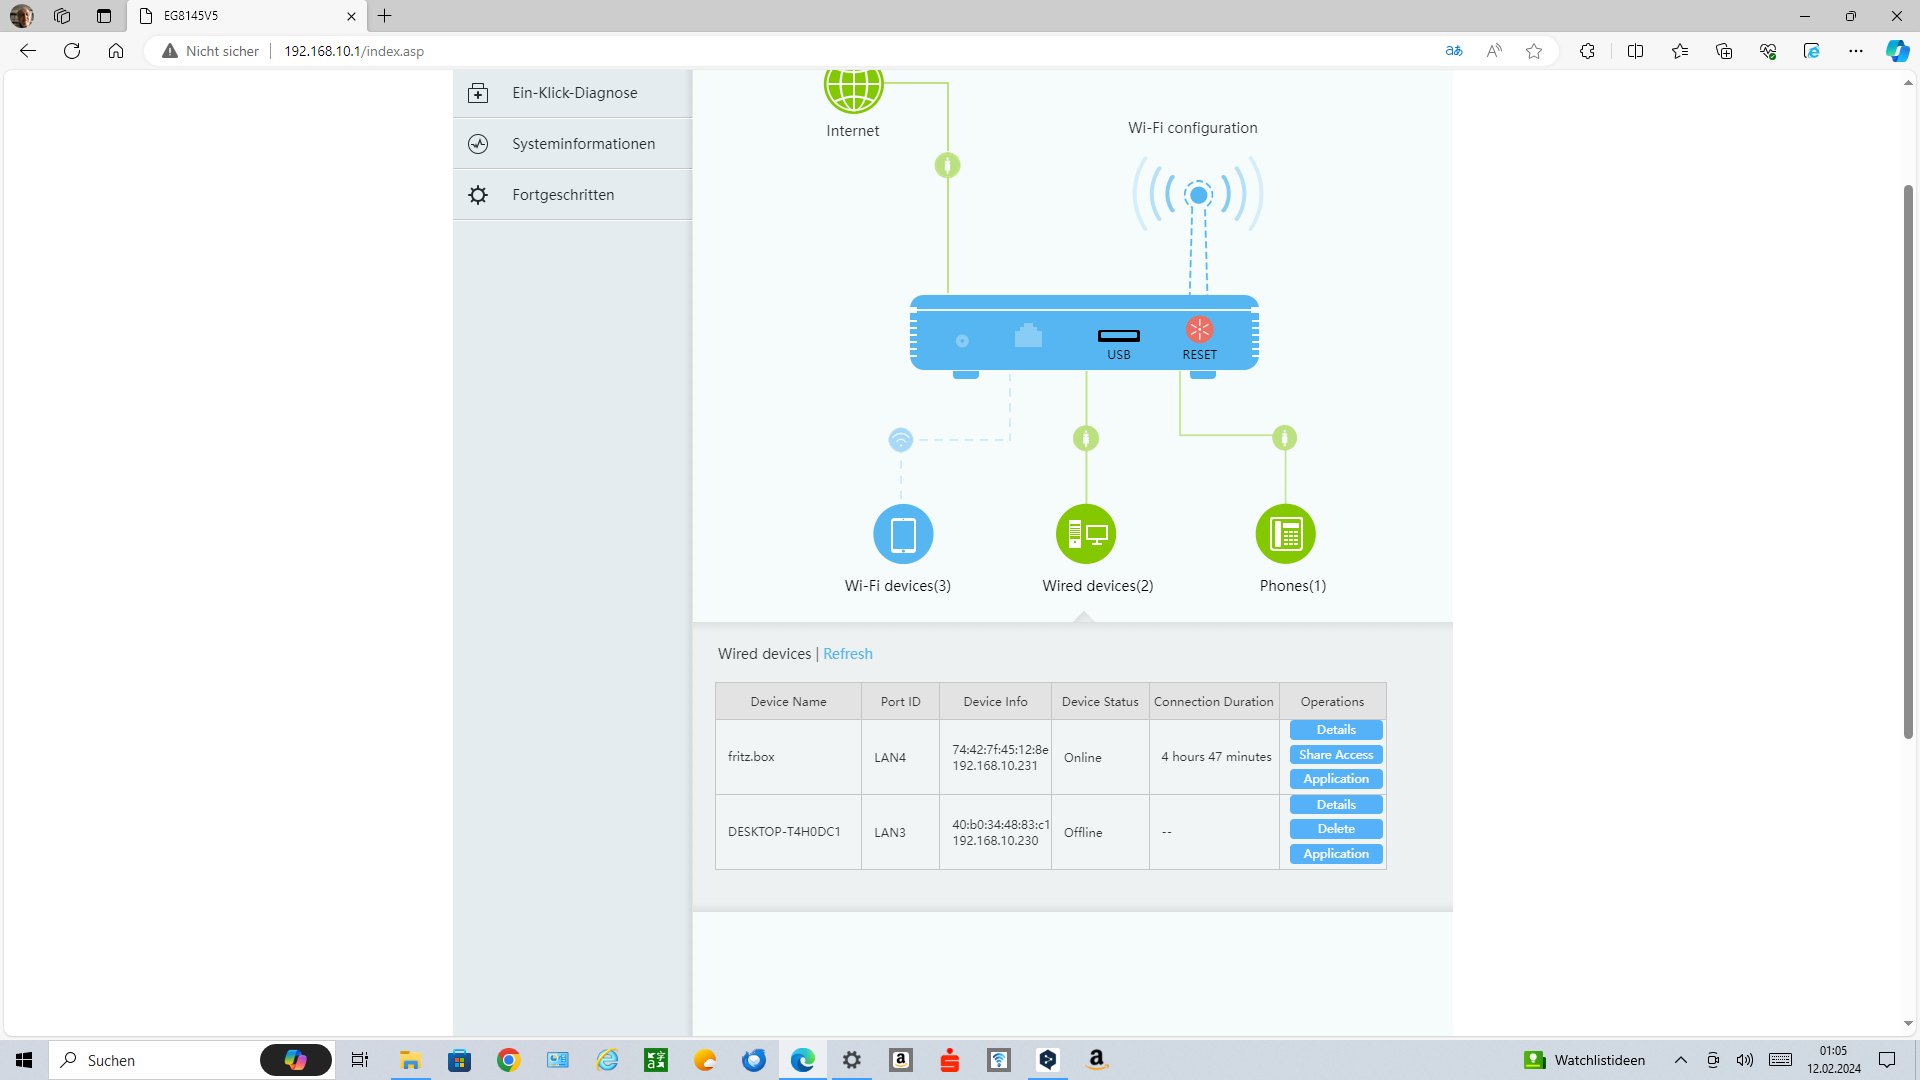Click the Wi-Fi devices phone icon

pyautogui.click(x=903, y=534)
